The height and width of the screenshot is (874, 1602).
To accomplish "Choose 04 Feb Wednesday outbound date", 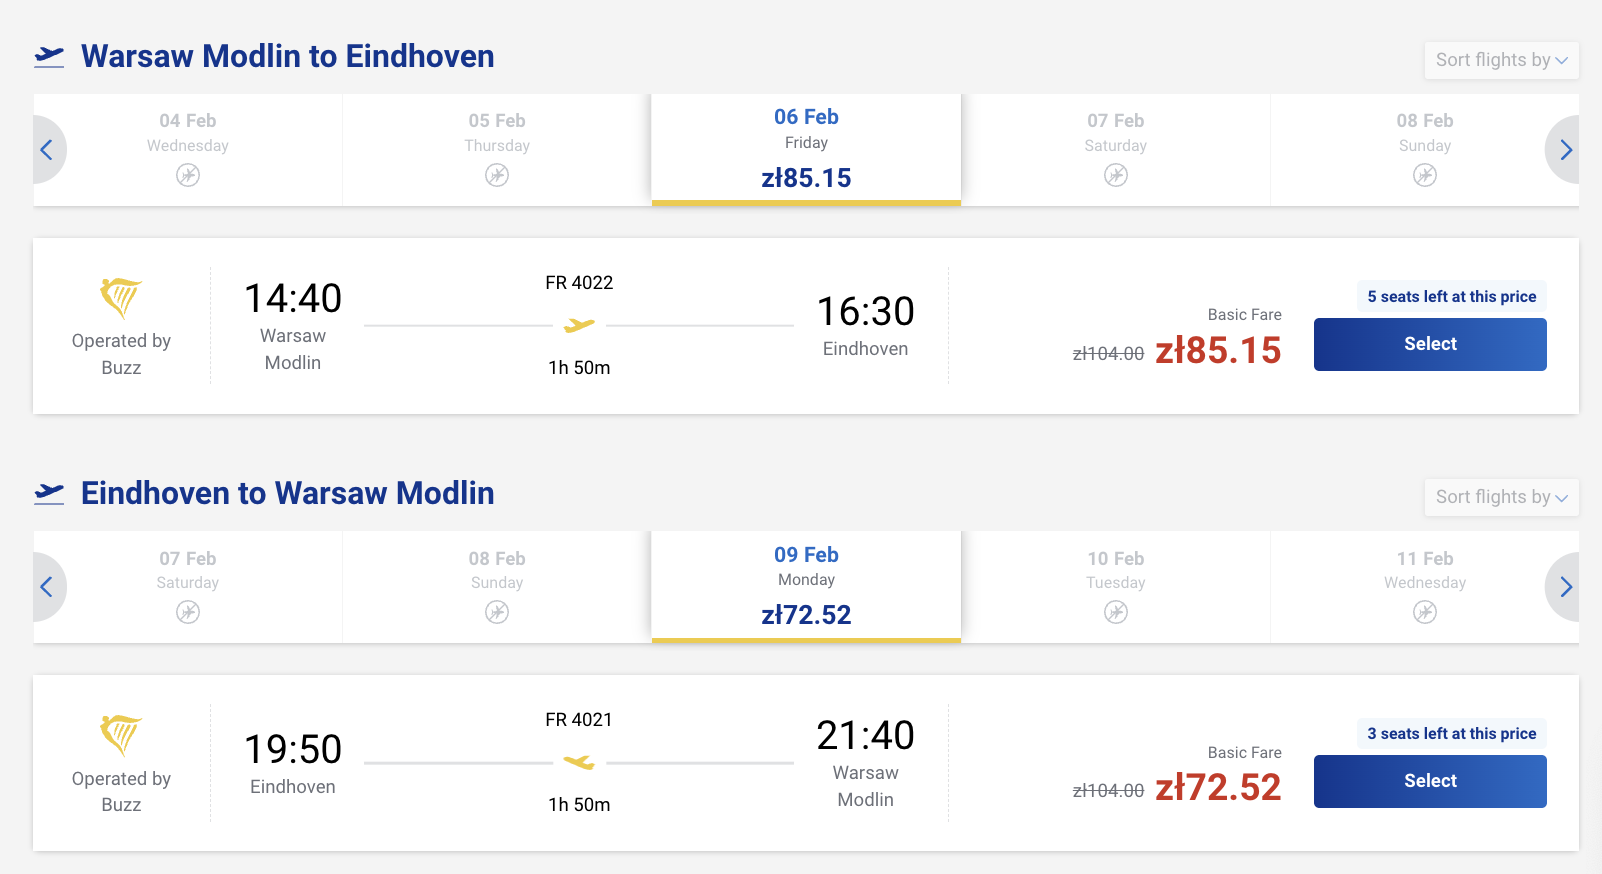I will click(188, 148).
